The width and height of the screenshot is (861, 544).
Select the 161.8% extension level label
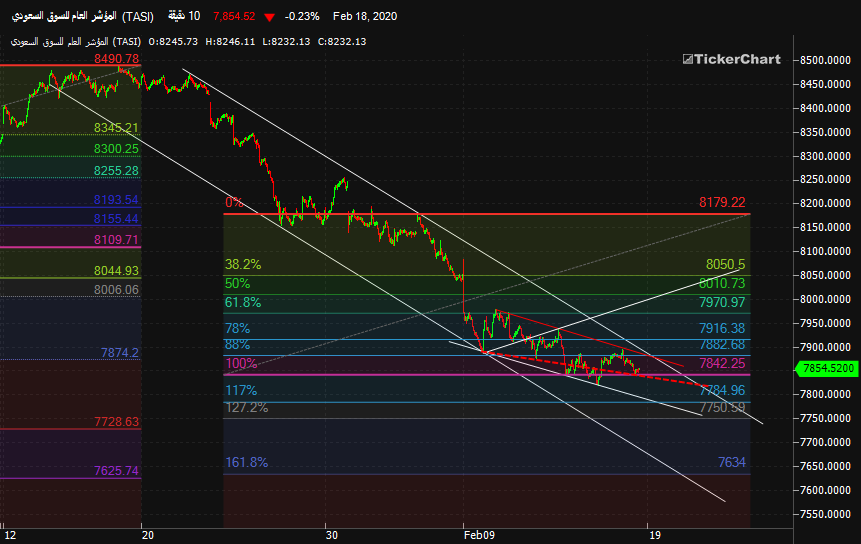pyautogui.click(x=245, y=462)
